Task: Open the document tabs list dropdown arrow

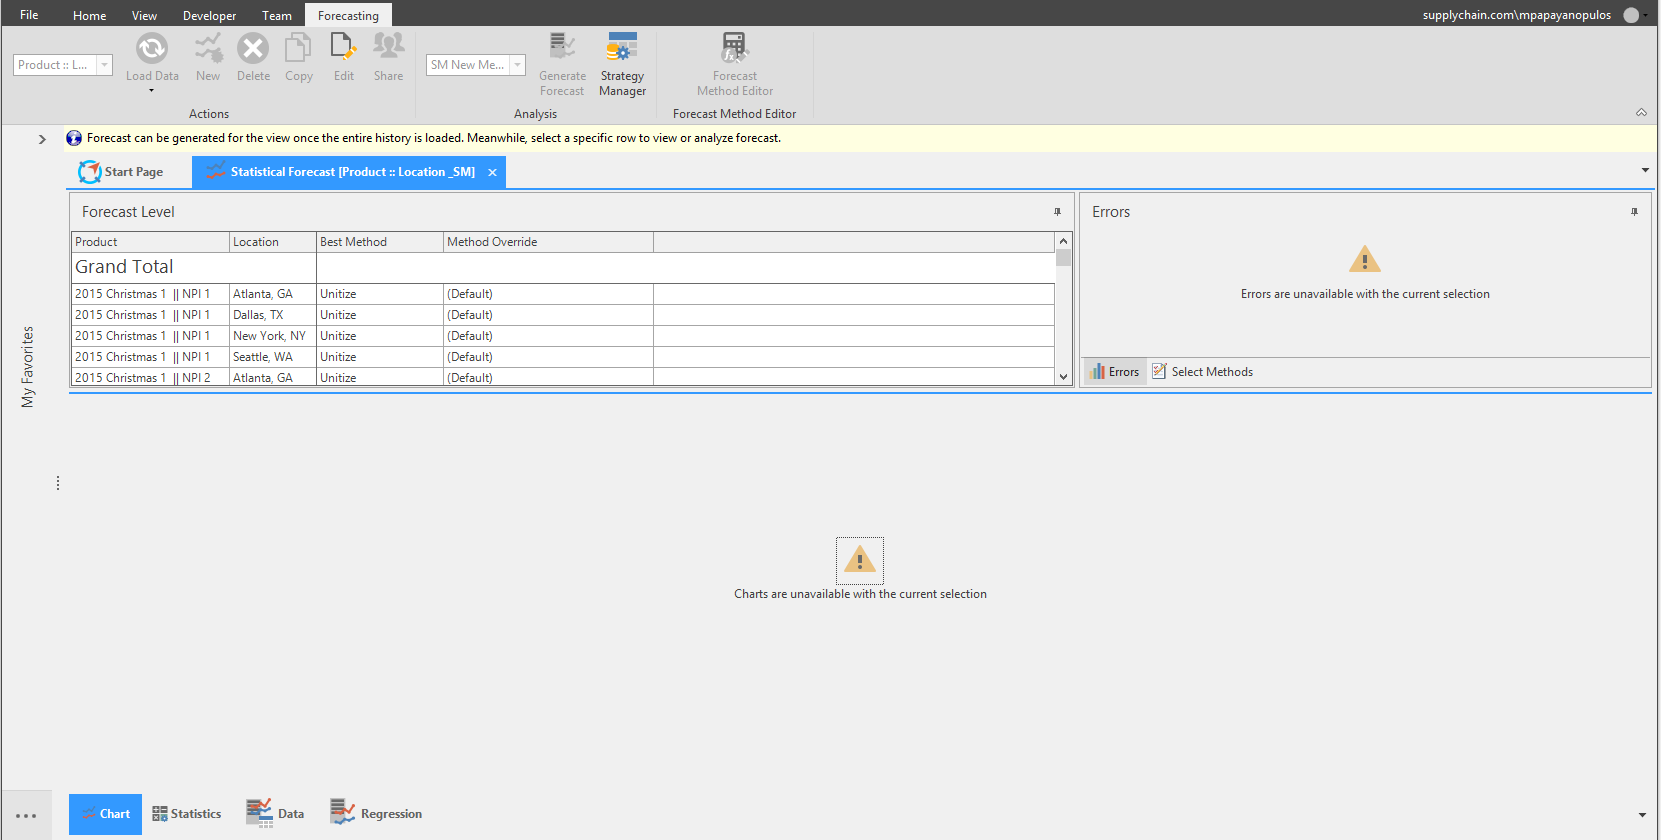Action: [1645, 170]
